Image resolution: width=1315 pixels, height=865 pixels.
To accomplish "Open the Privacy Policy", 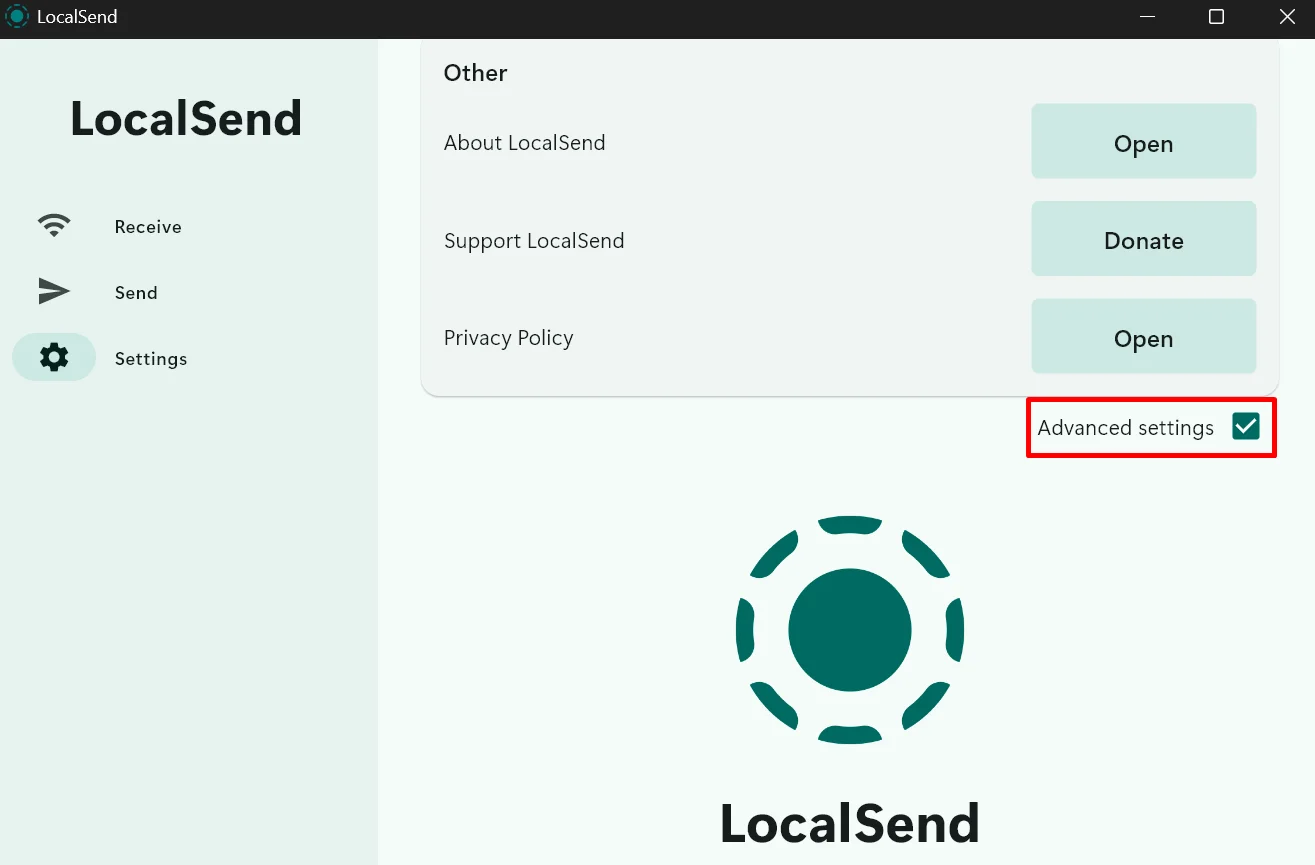I will click(x=1143, y=338).
